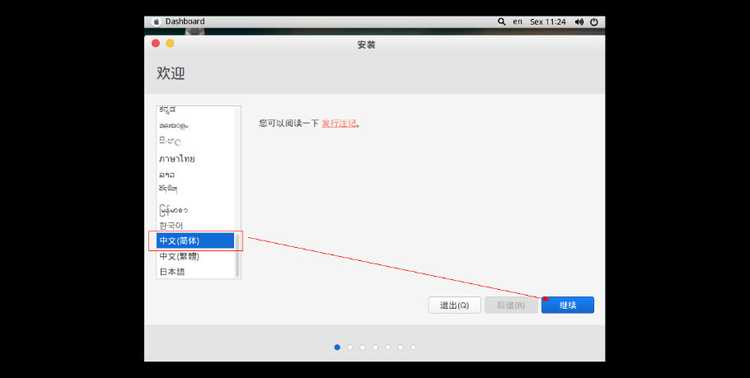Click the yellow minimize window dot

[x=170, y=44]
